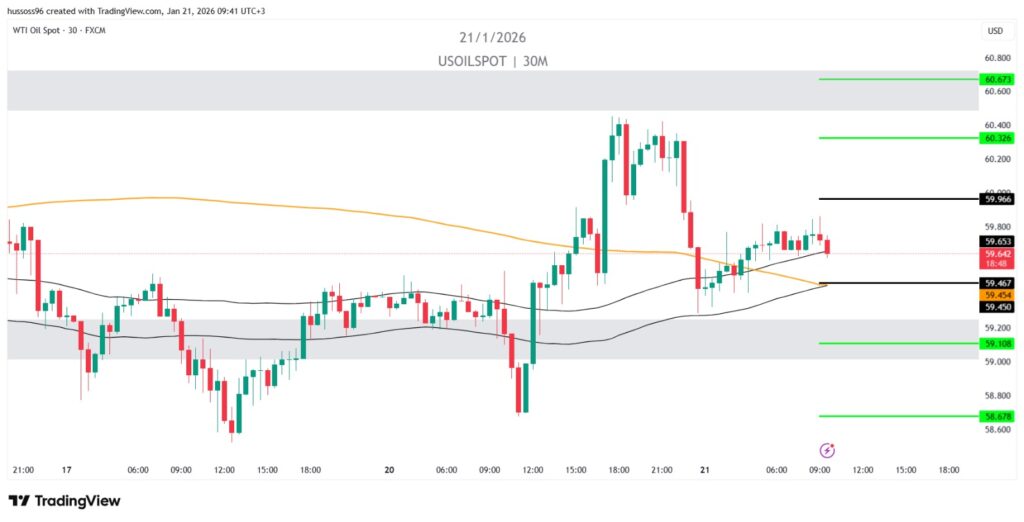Click the date 17 on time axis
Viewport: 1024px width, 522px height.
(67, 470)
